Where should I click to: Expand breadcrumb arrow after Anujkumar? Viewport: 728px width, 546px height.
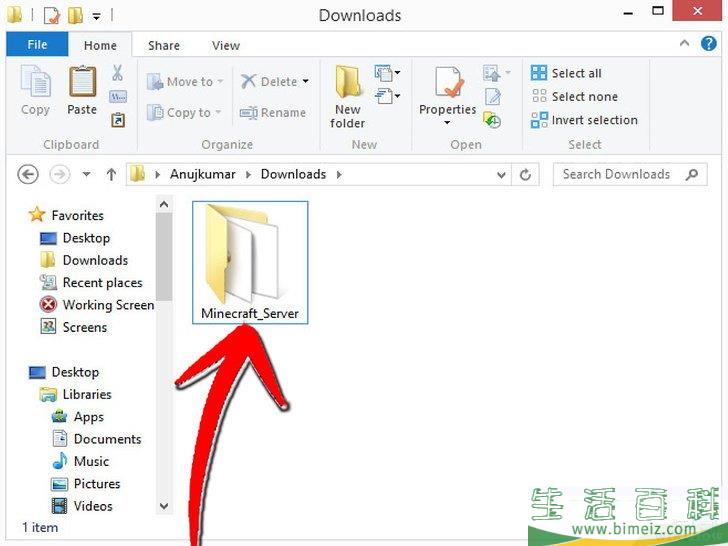(x=248, y=175)
